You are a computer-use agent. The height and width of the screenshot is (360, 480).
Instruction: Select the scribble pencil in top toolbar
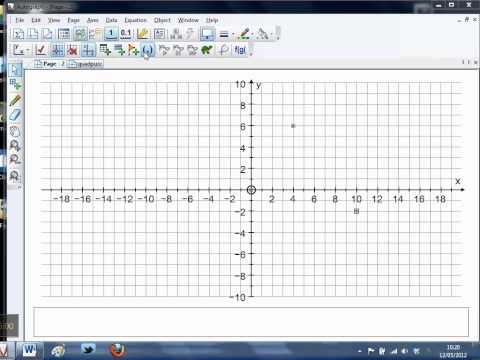coord(142,33)
